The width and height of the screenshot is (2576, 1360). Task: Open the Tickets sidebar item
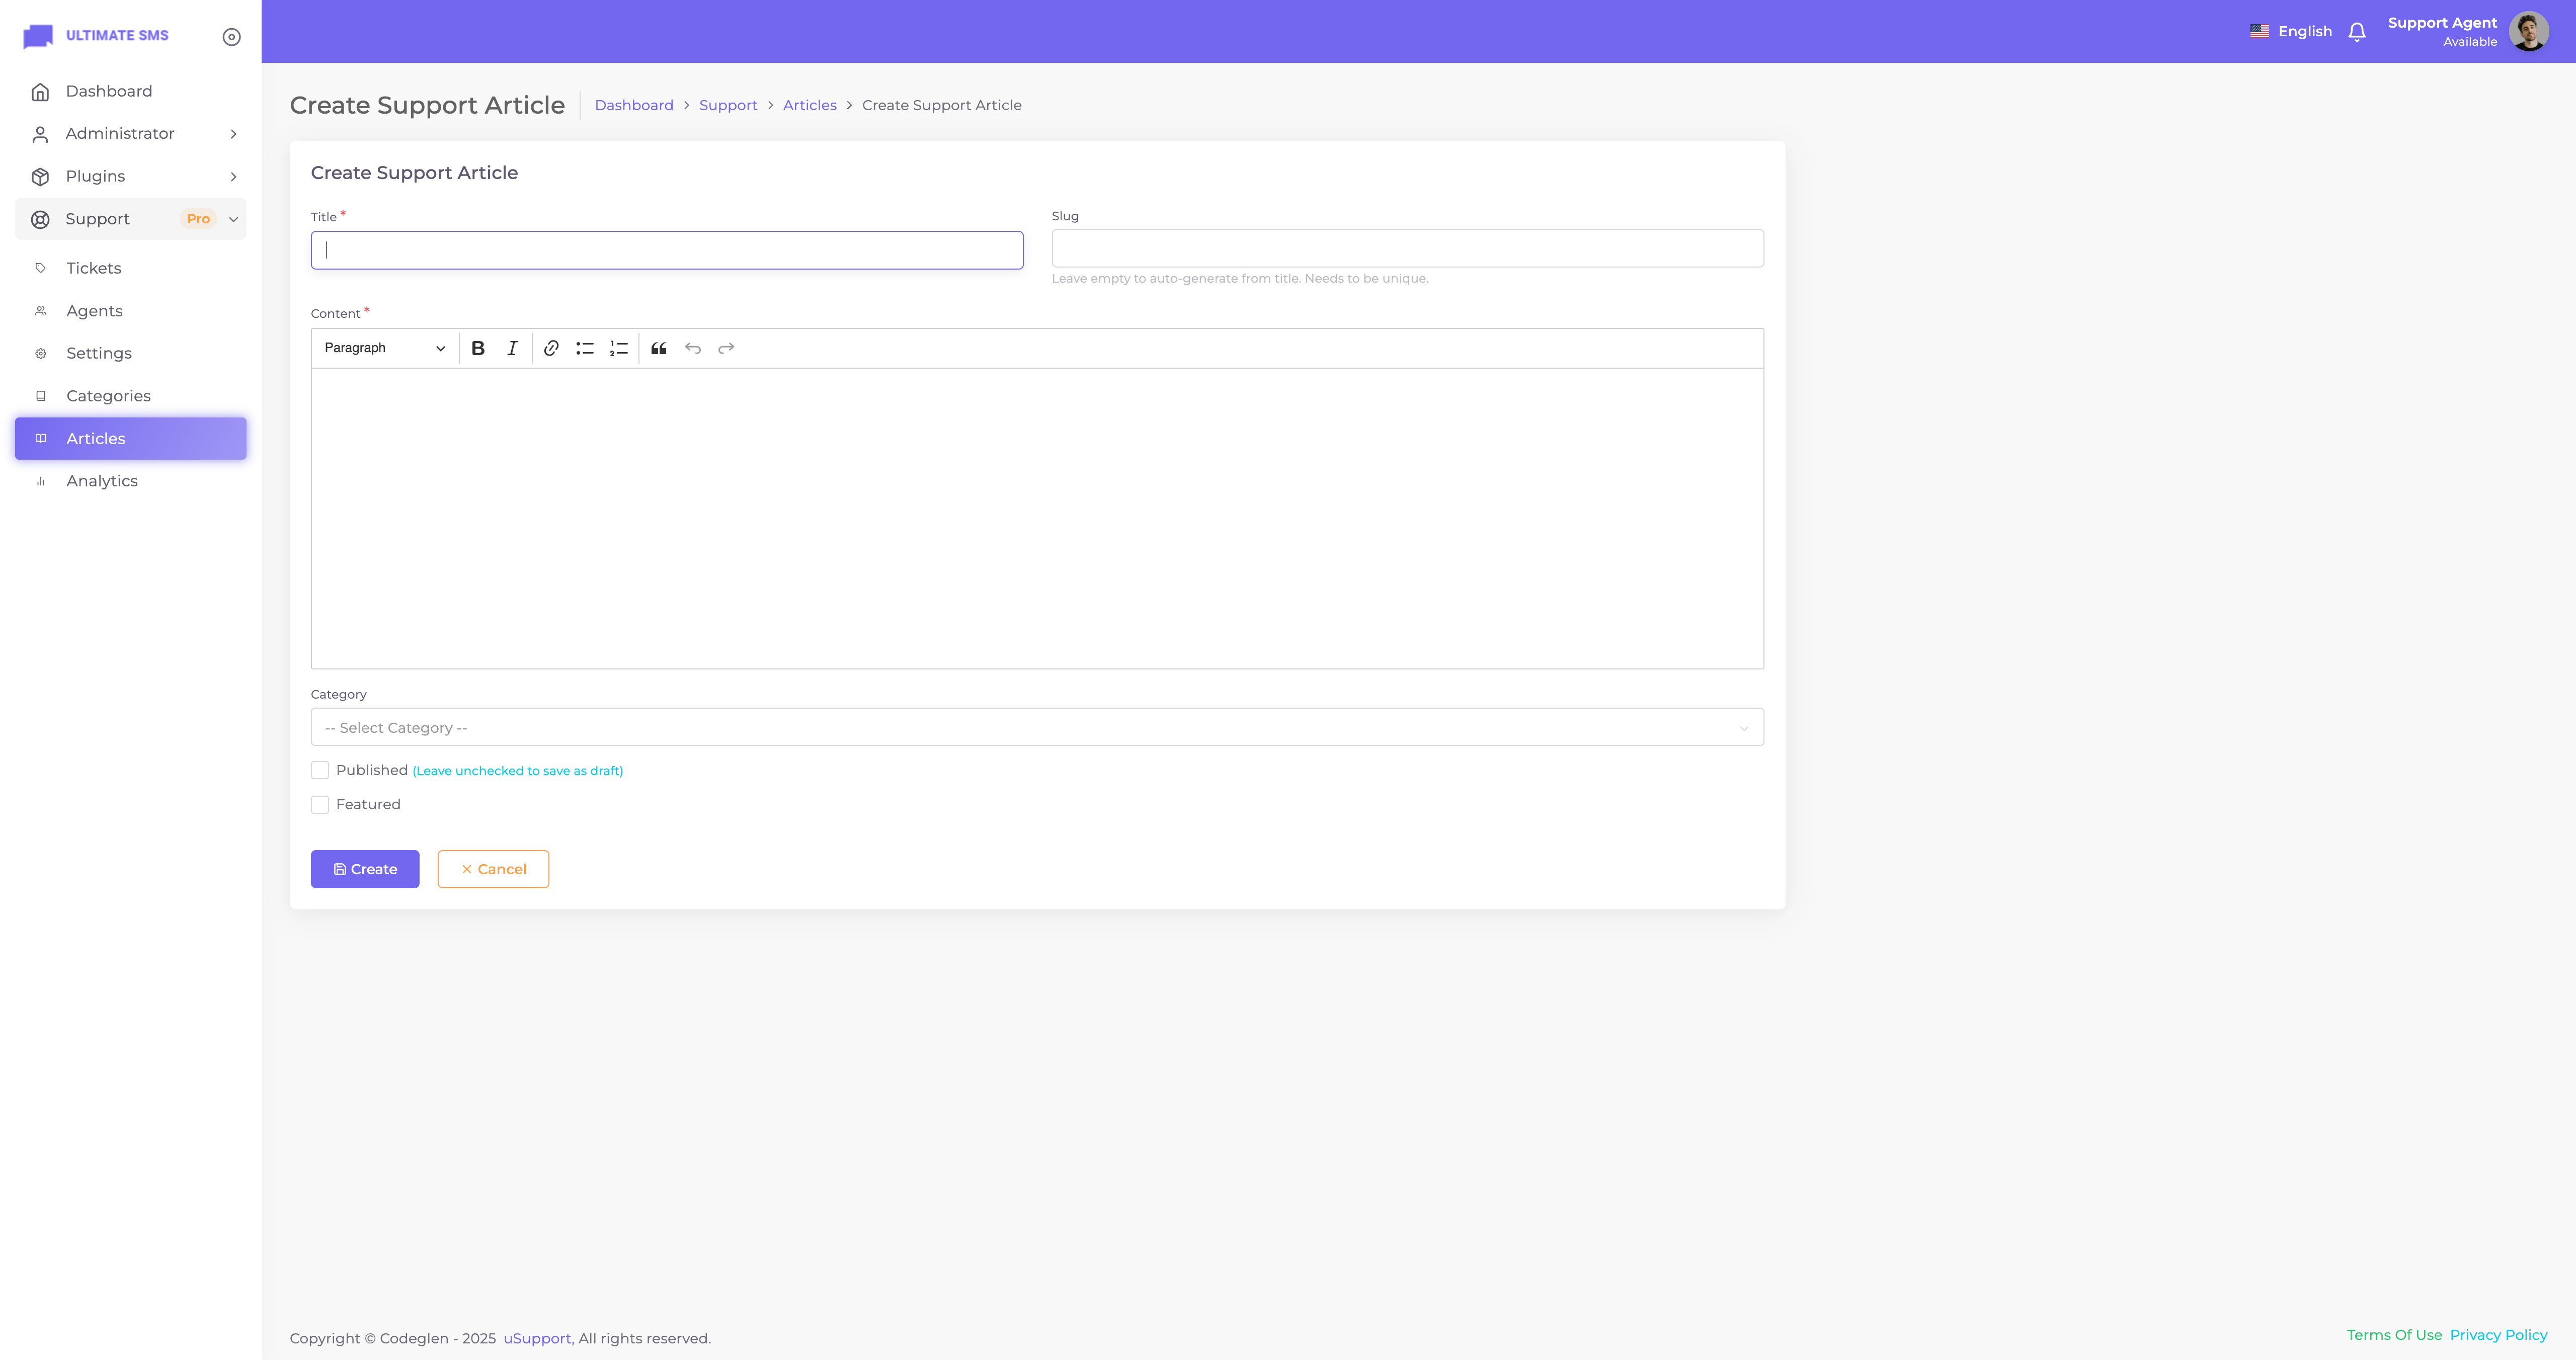point(94,268)
